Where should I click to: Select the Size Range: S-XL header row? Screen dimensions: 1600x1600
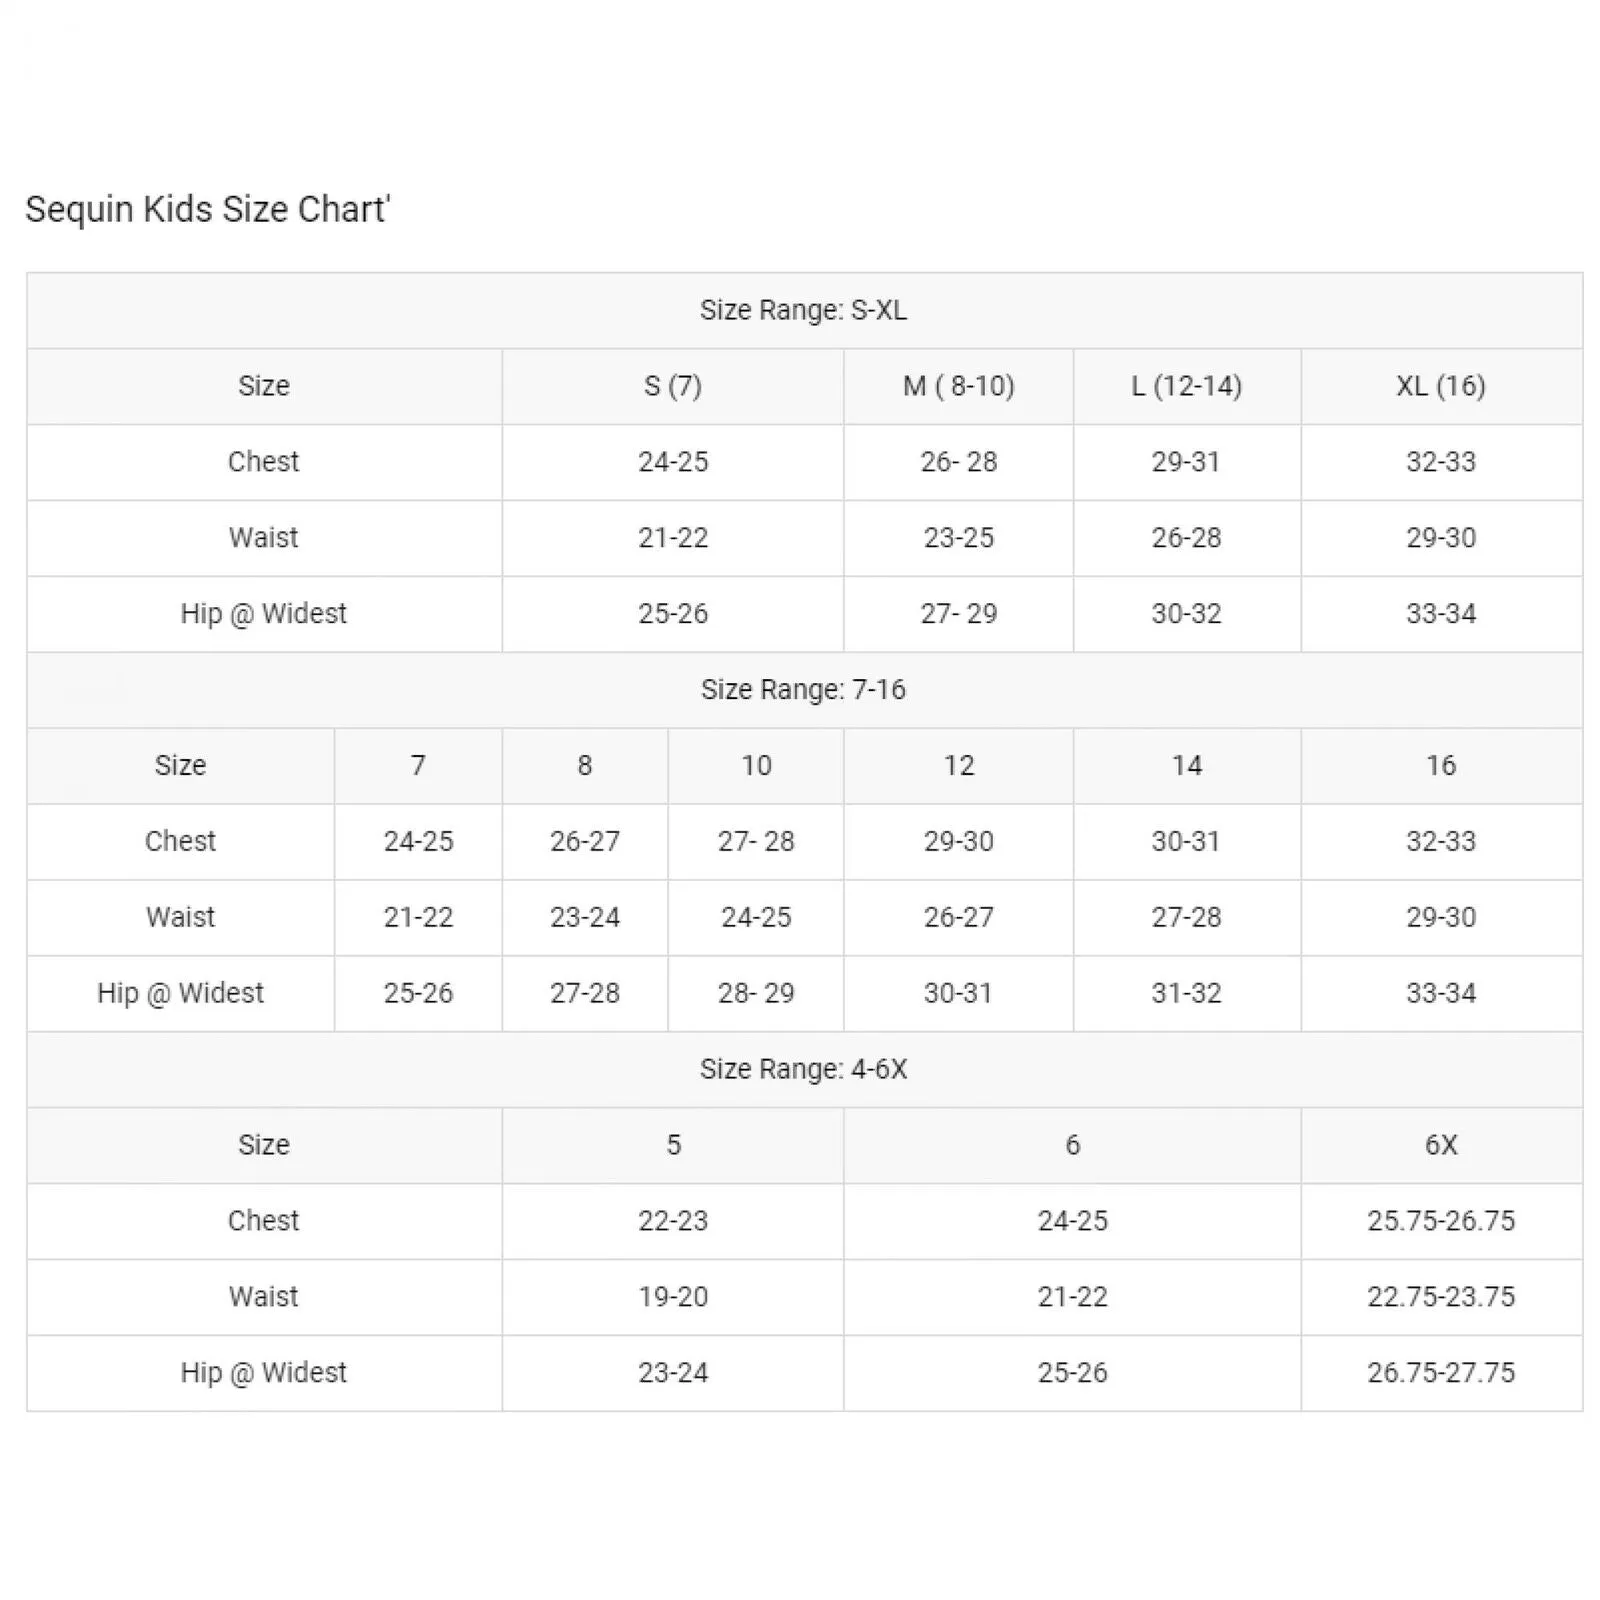[804, 310]
